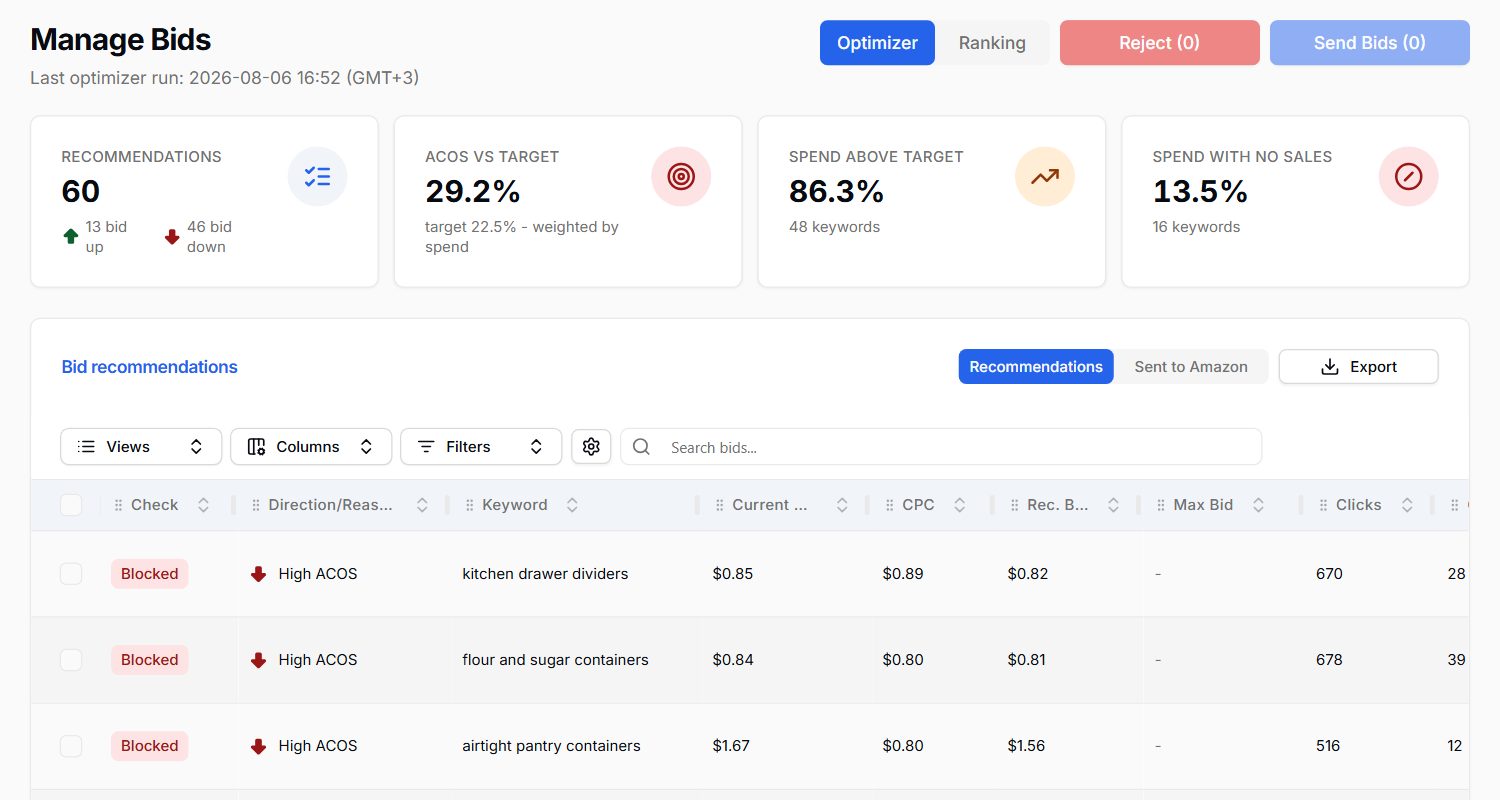Image resolution: width=1500 pixels, height=800 pixels.
Task: Click the Spend Above Target trend icon
Action: 1045,177
